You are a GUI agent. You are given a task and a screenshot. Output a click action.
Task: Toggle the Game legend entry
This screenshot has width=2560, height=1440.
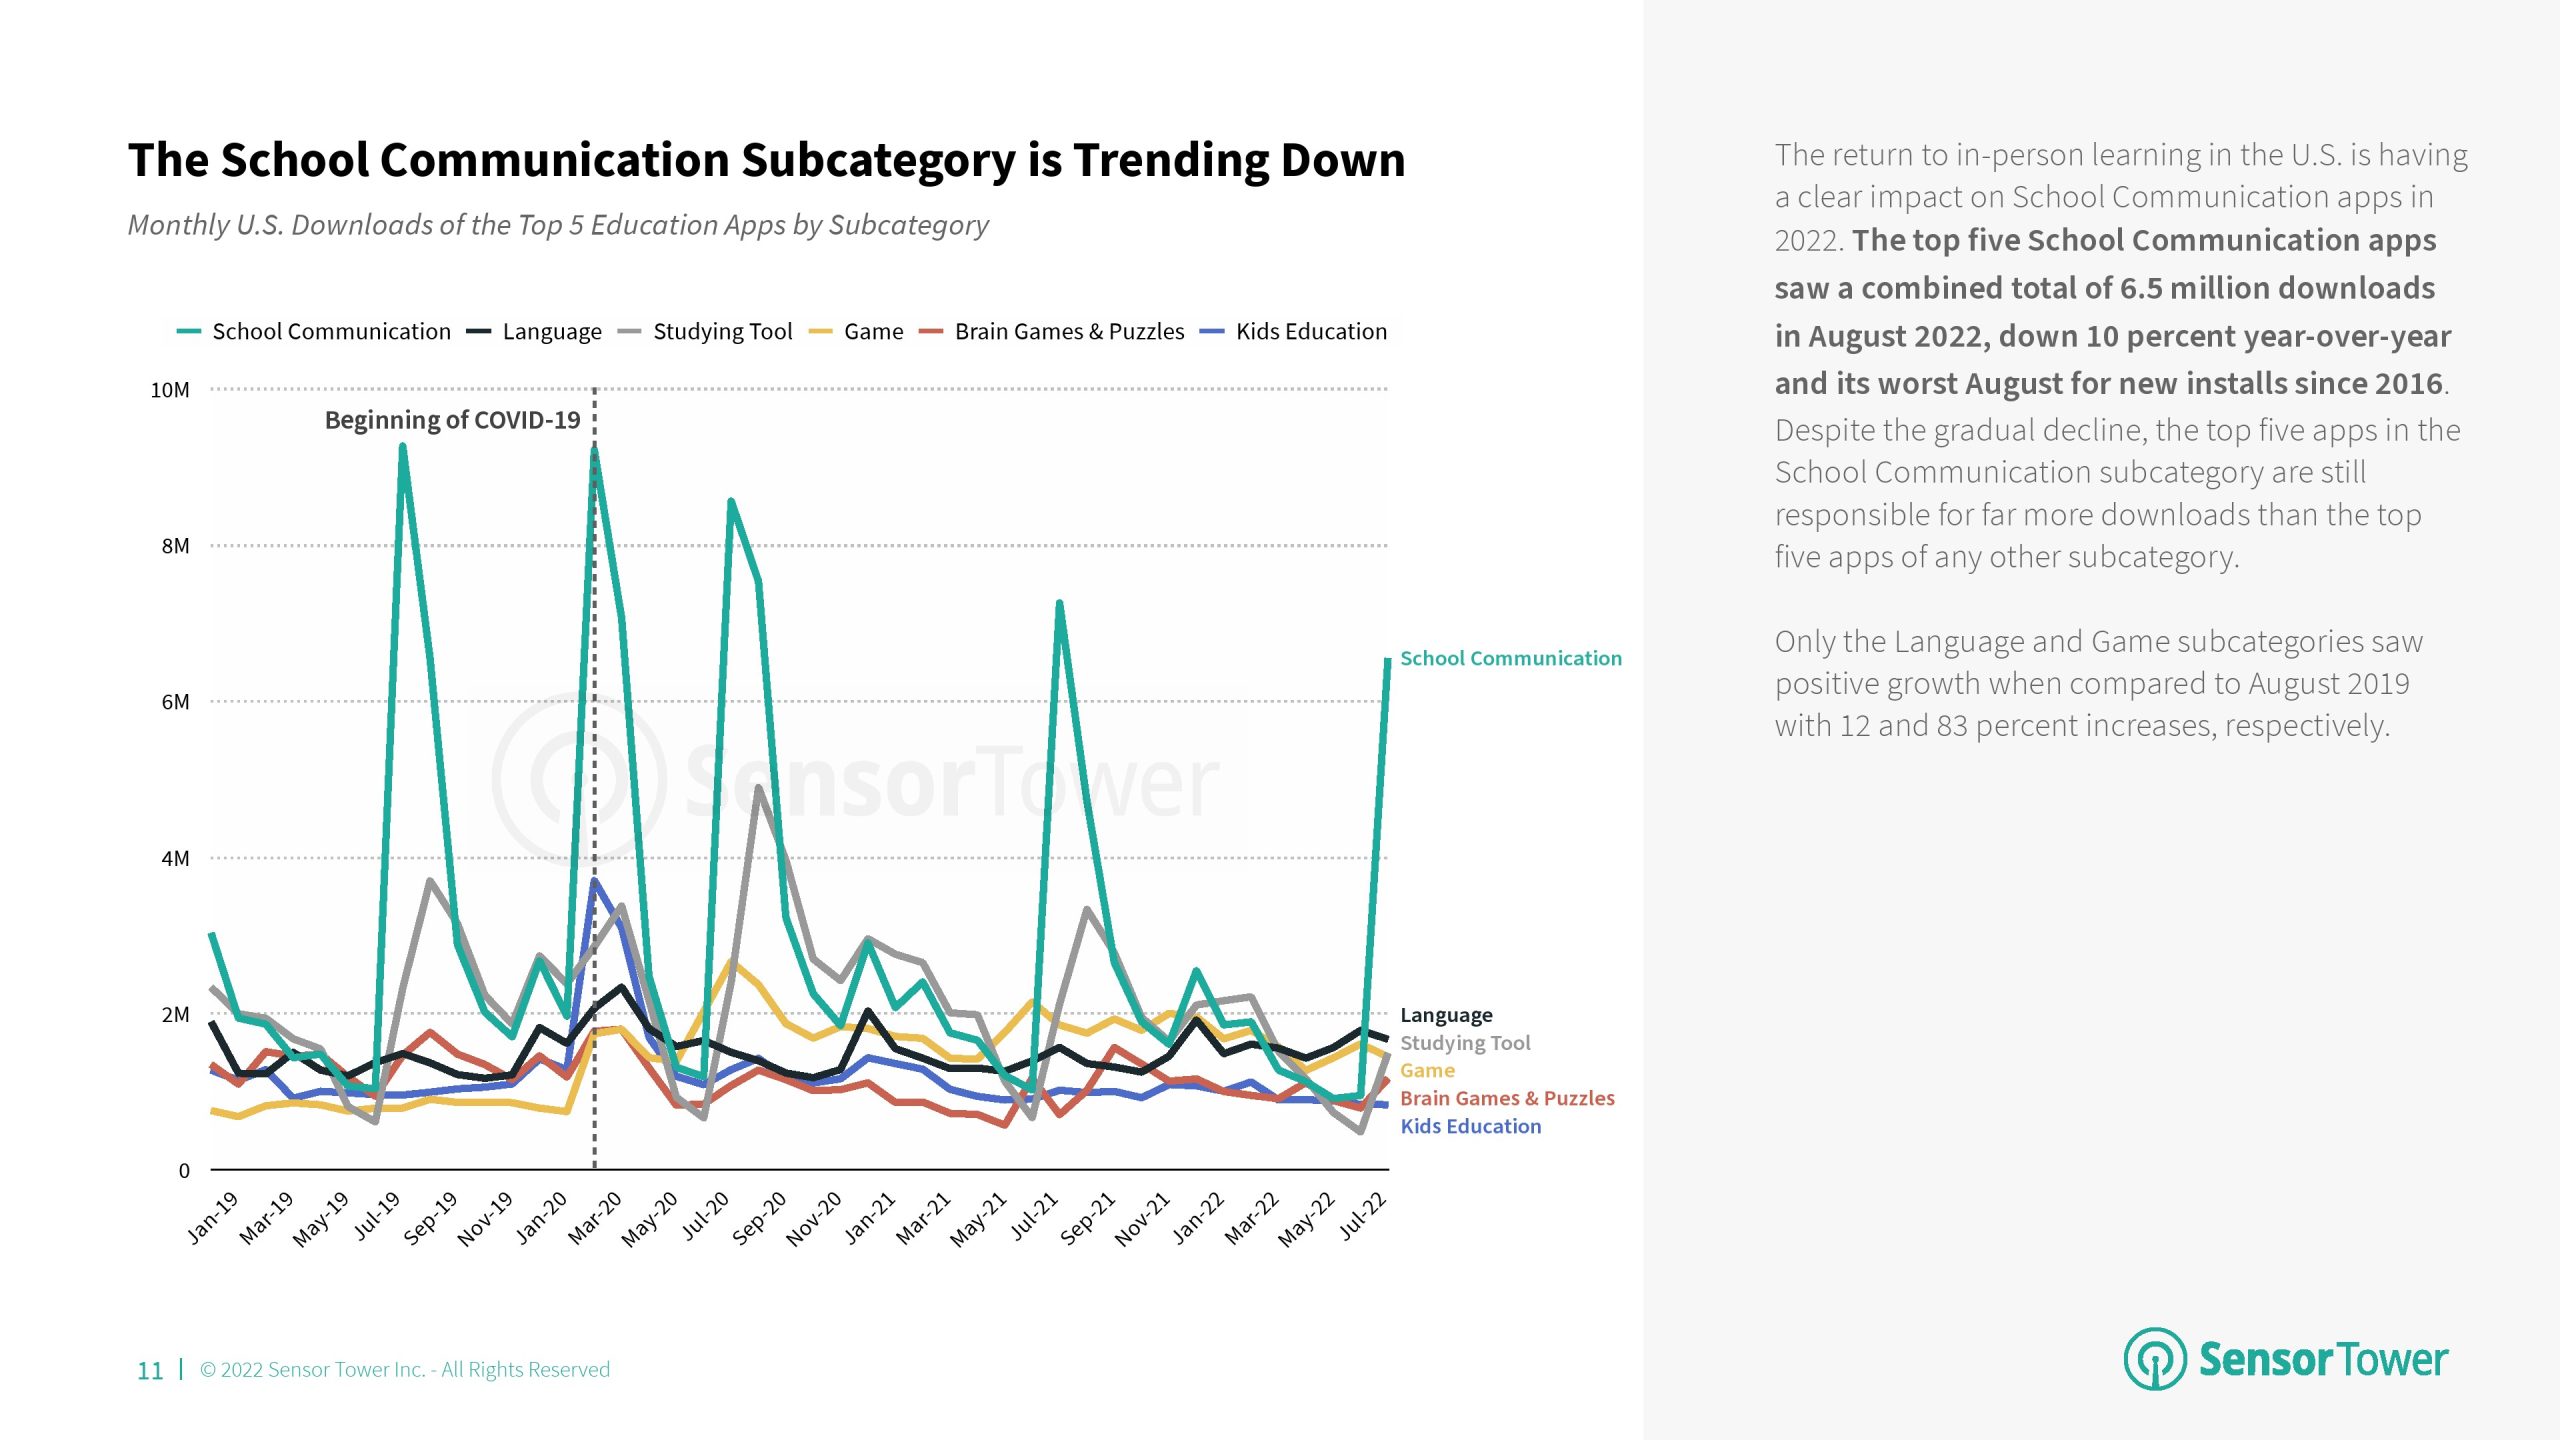click(872, 332)
